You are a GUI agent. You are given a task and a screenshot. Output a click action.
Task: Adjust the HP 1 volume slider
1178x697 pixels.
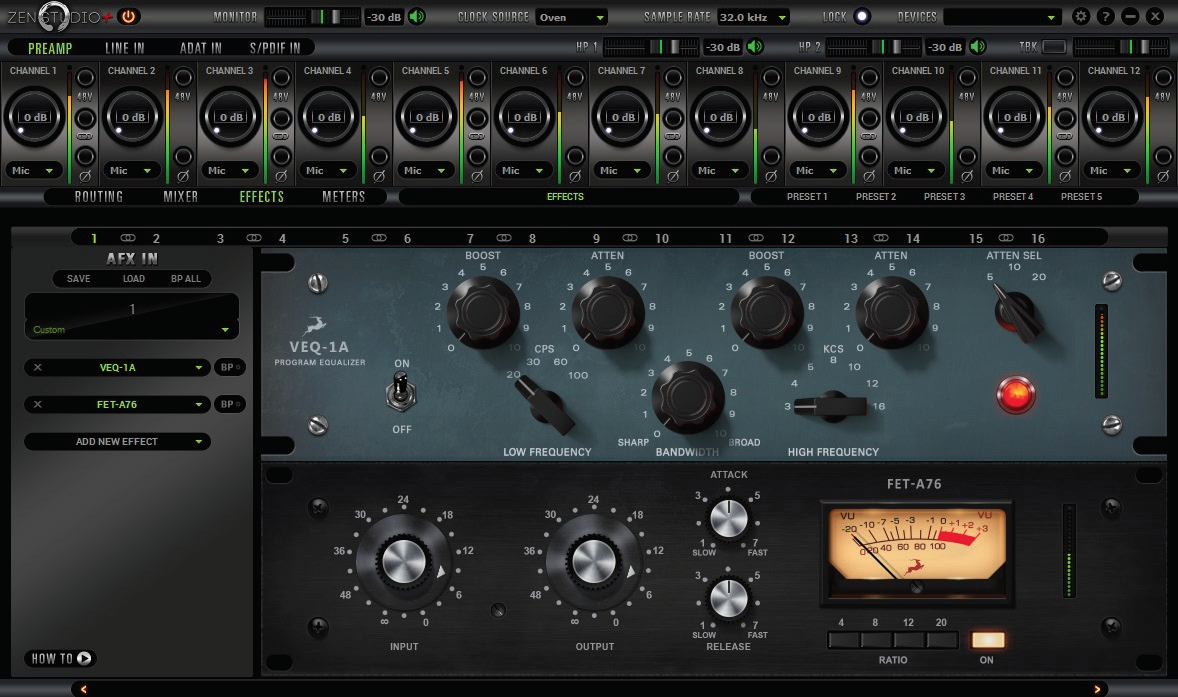click(x=651, y=47)
